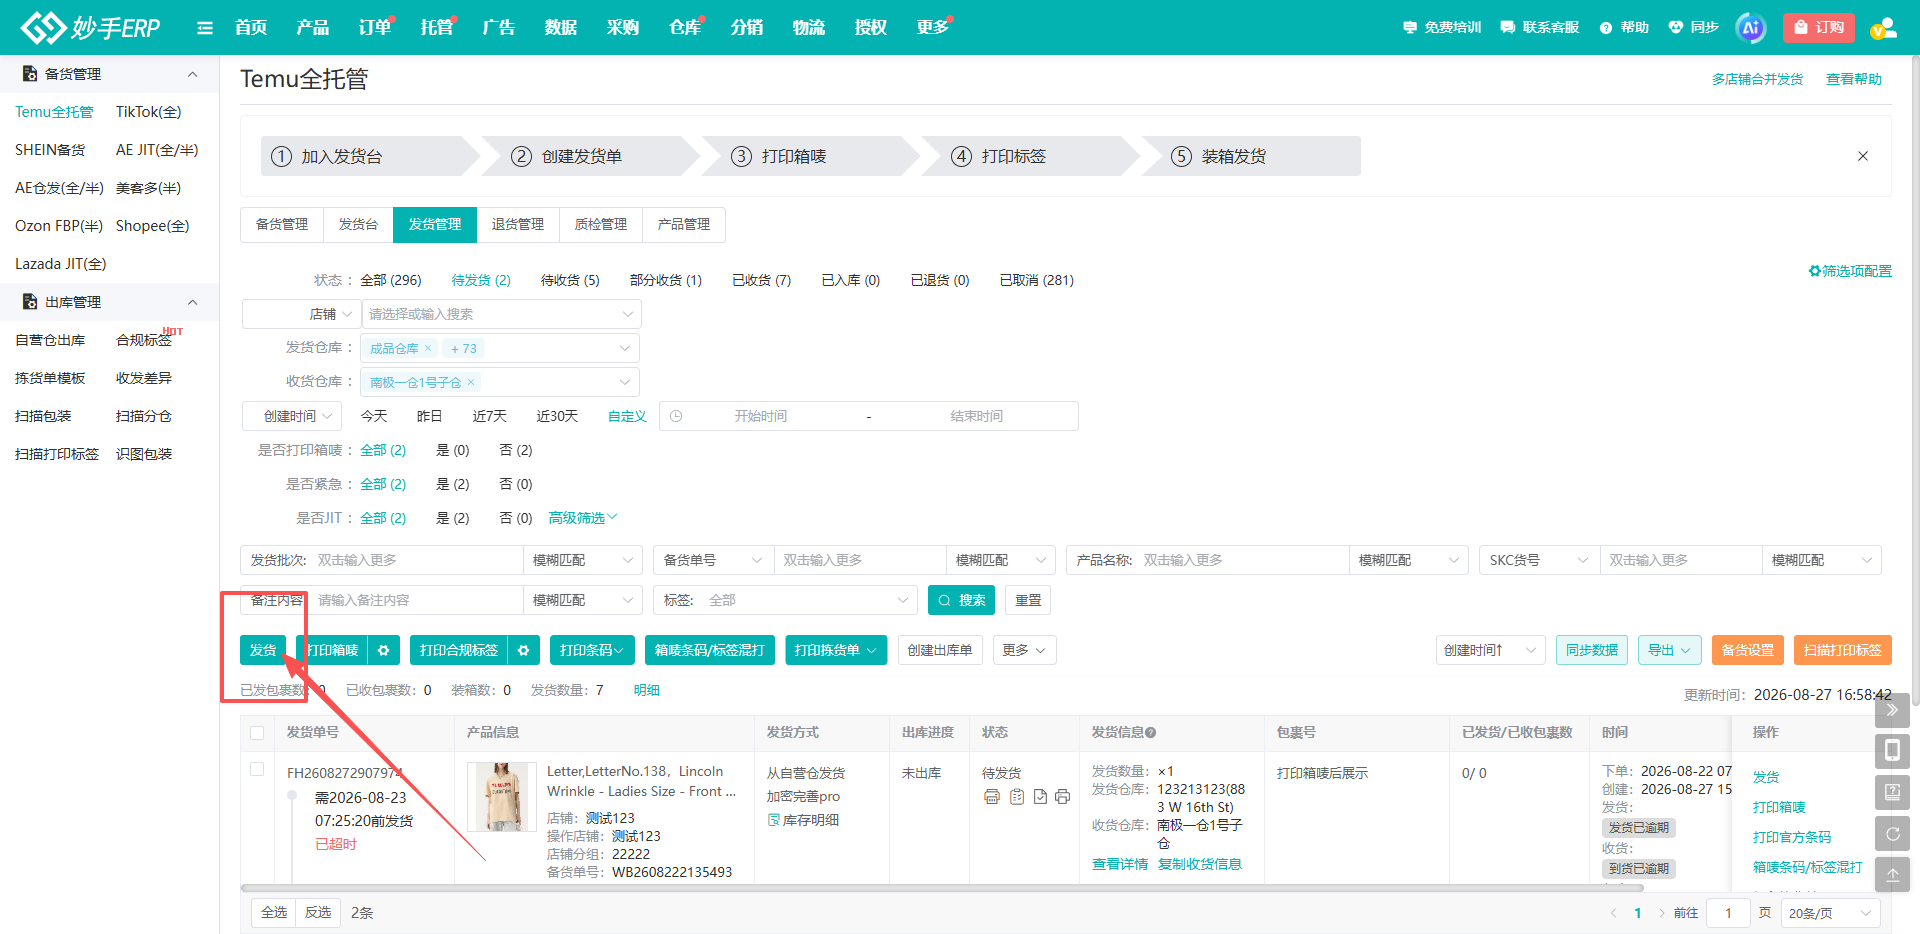Tick the checkbox for order FH260827290797

tap(257, 769)
